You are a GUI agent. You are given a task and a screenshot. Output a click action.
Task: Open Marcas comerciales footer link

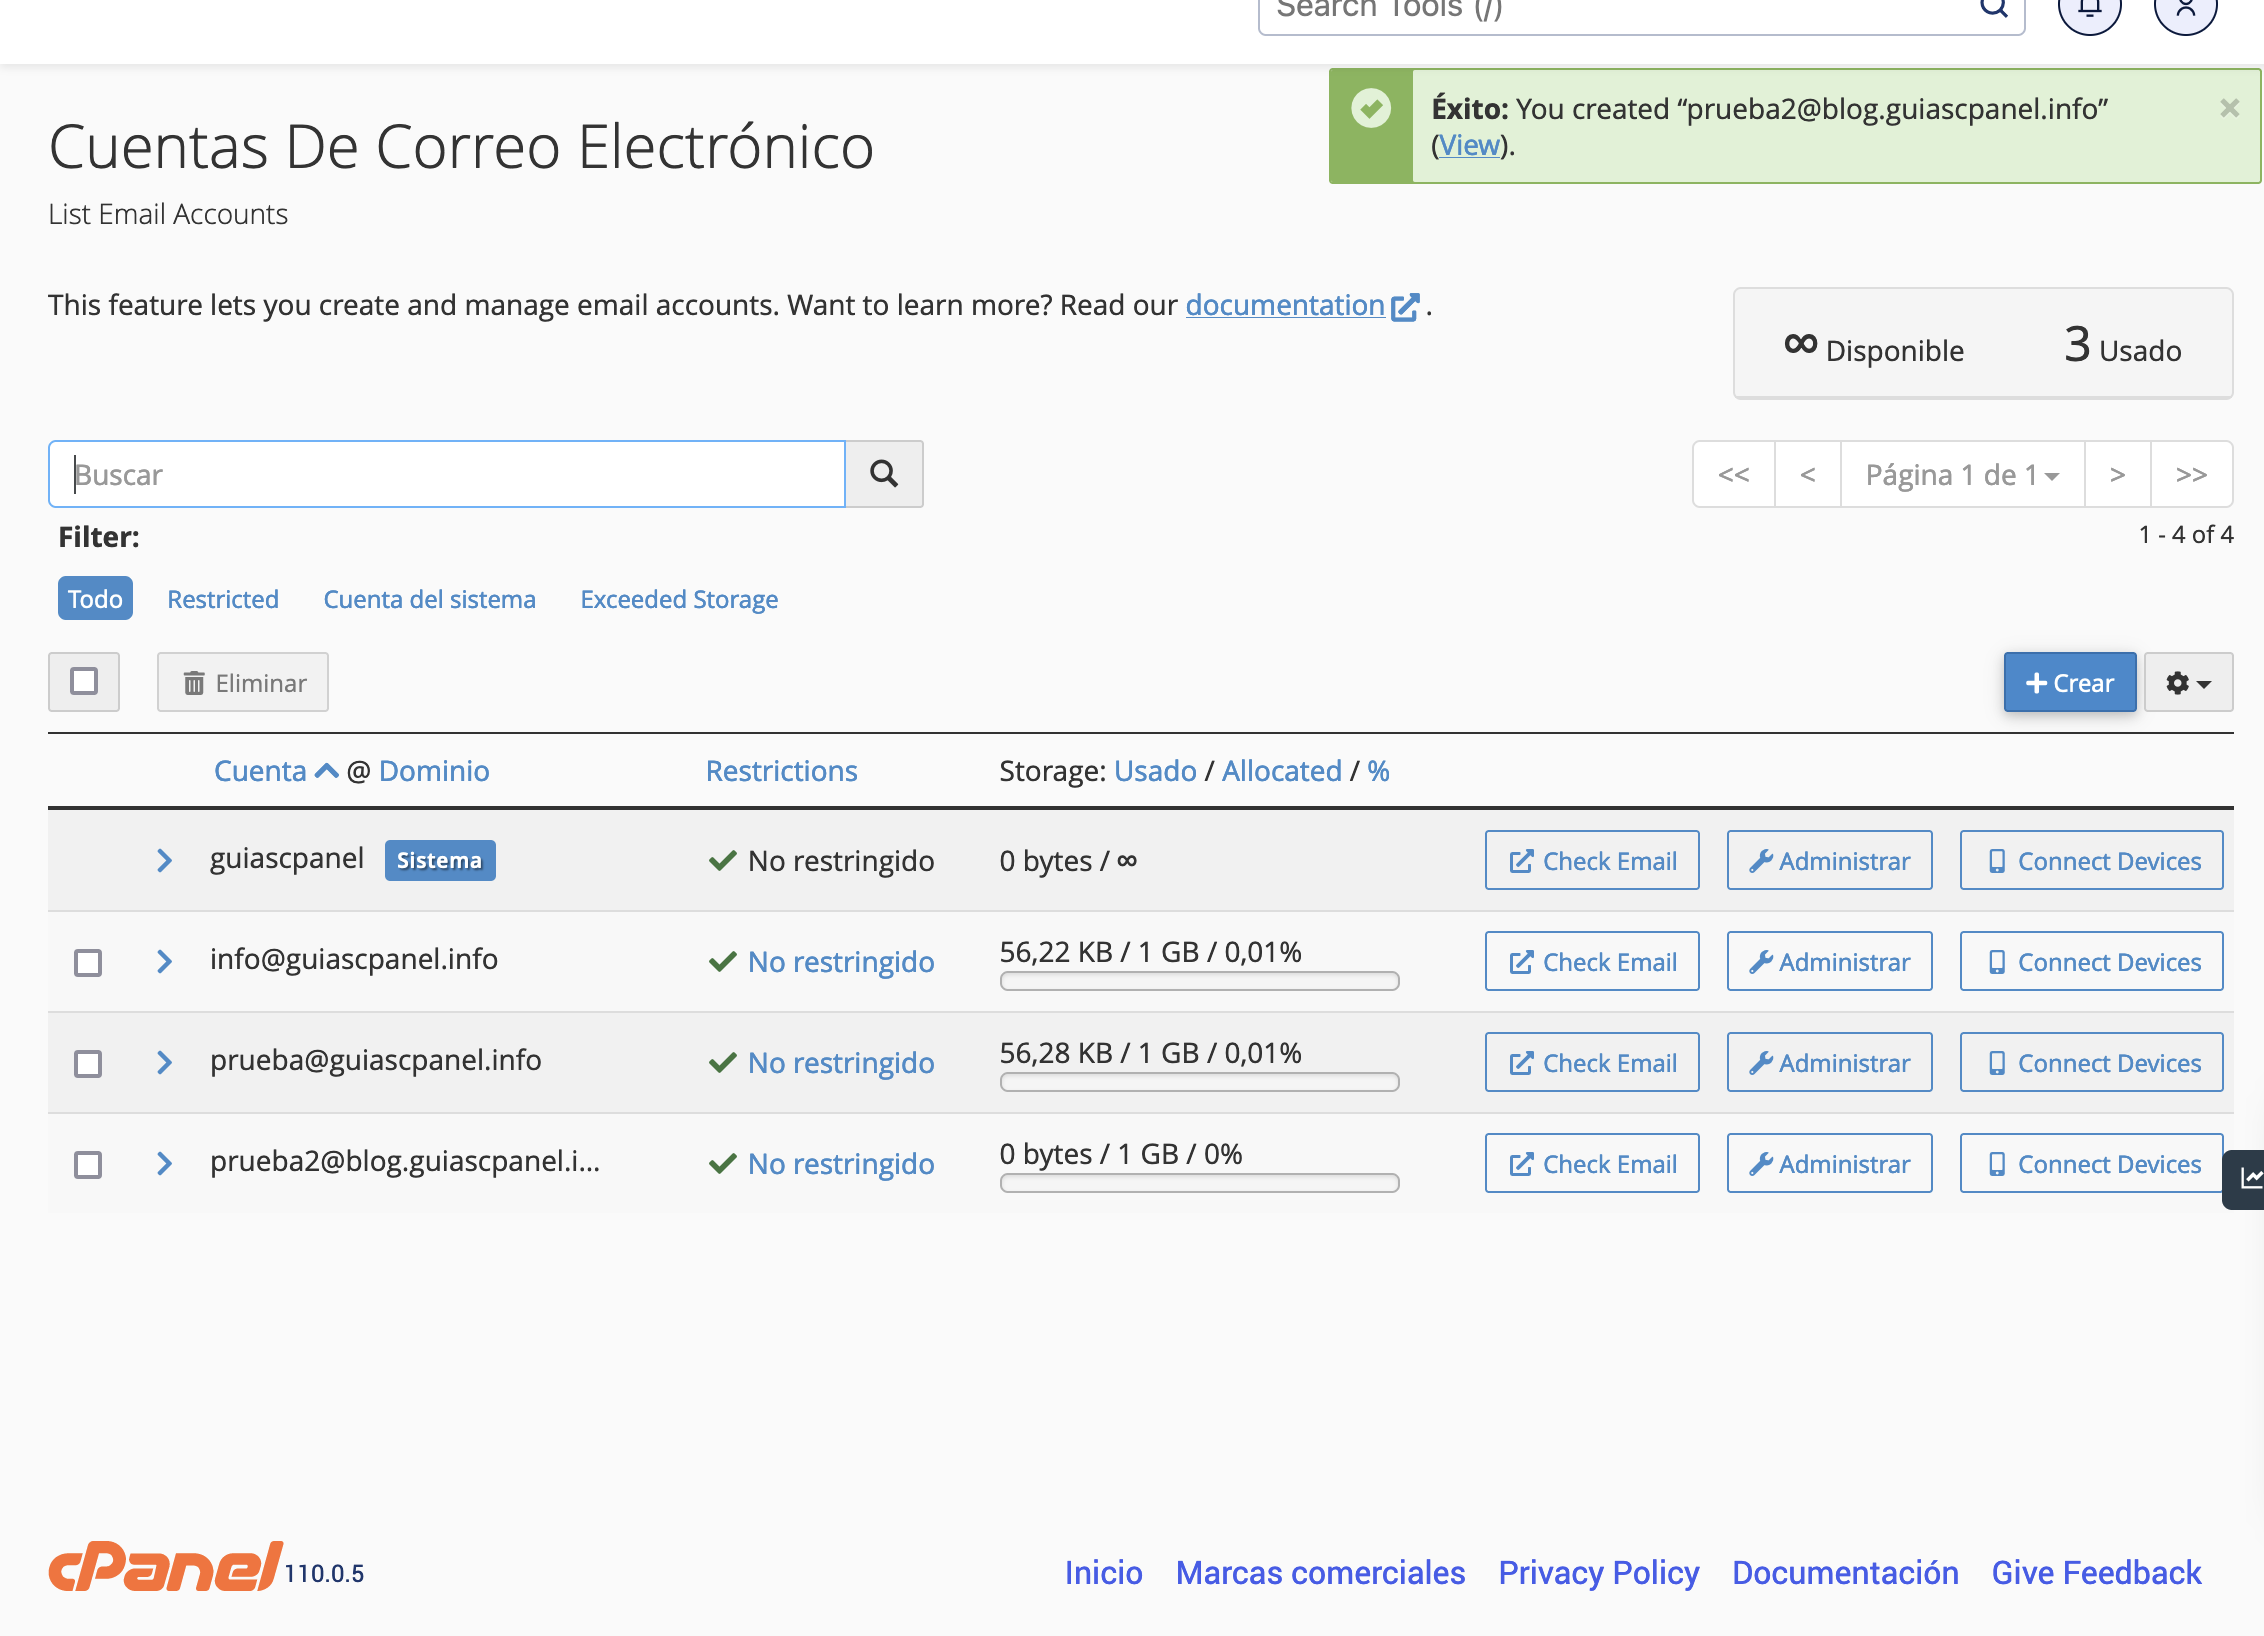pos(1320,1572)
